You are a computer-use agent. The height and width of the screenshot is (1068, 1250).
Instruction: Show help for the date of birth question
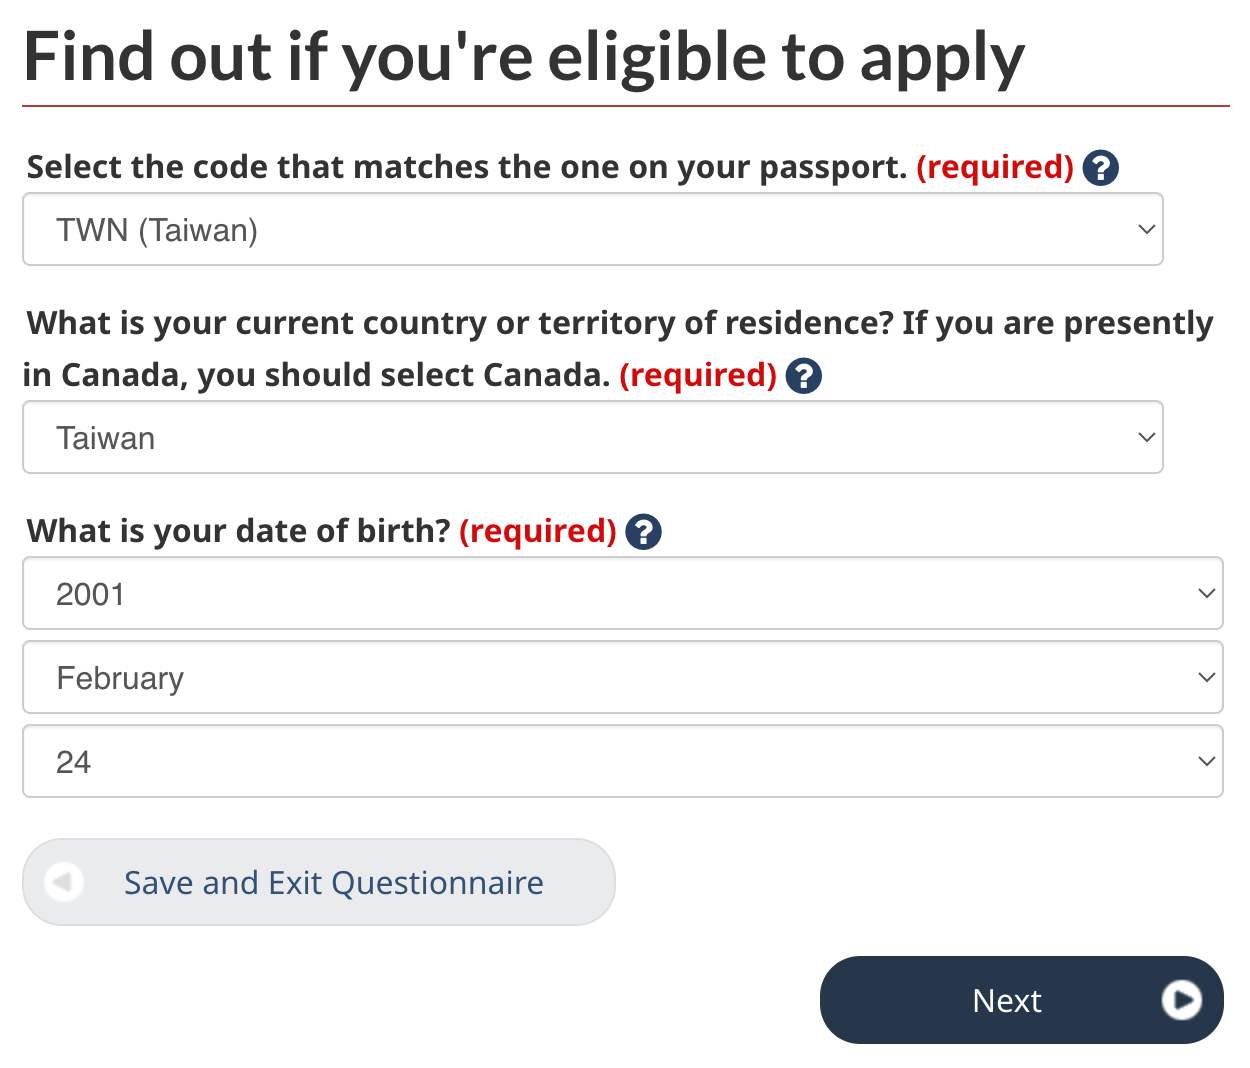point(643,532)
